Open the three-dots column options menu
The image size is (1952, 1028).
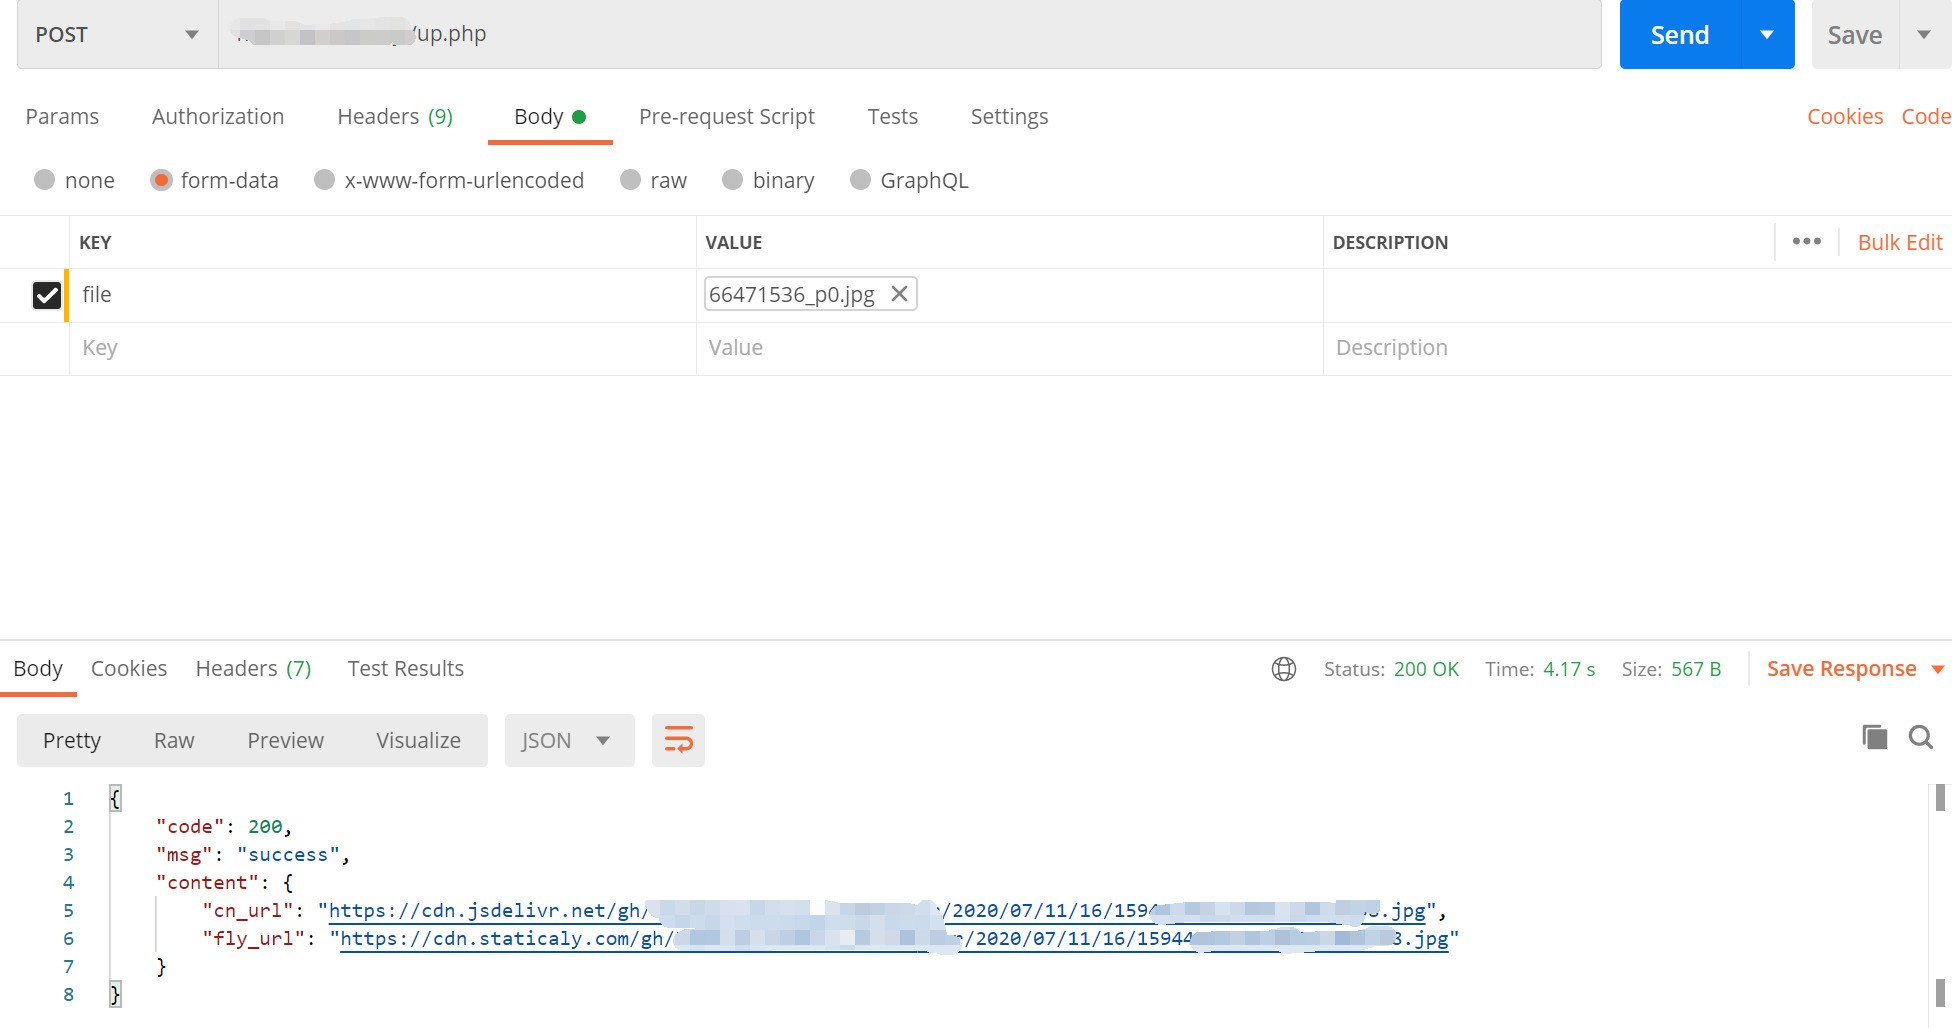point(1807,242)
